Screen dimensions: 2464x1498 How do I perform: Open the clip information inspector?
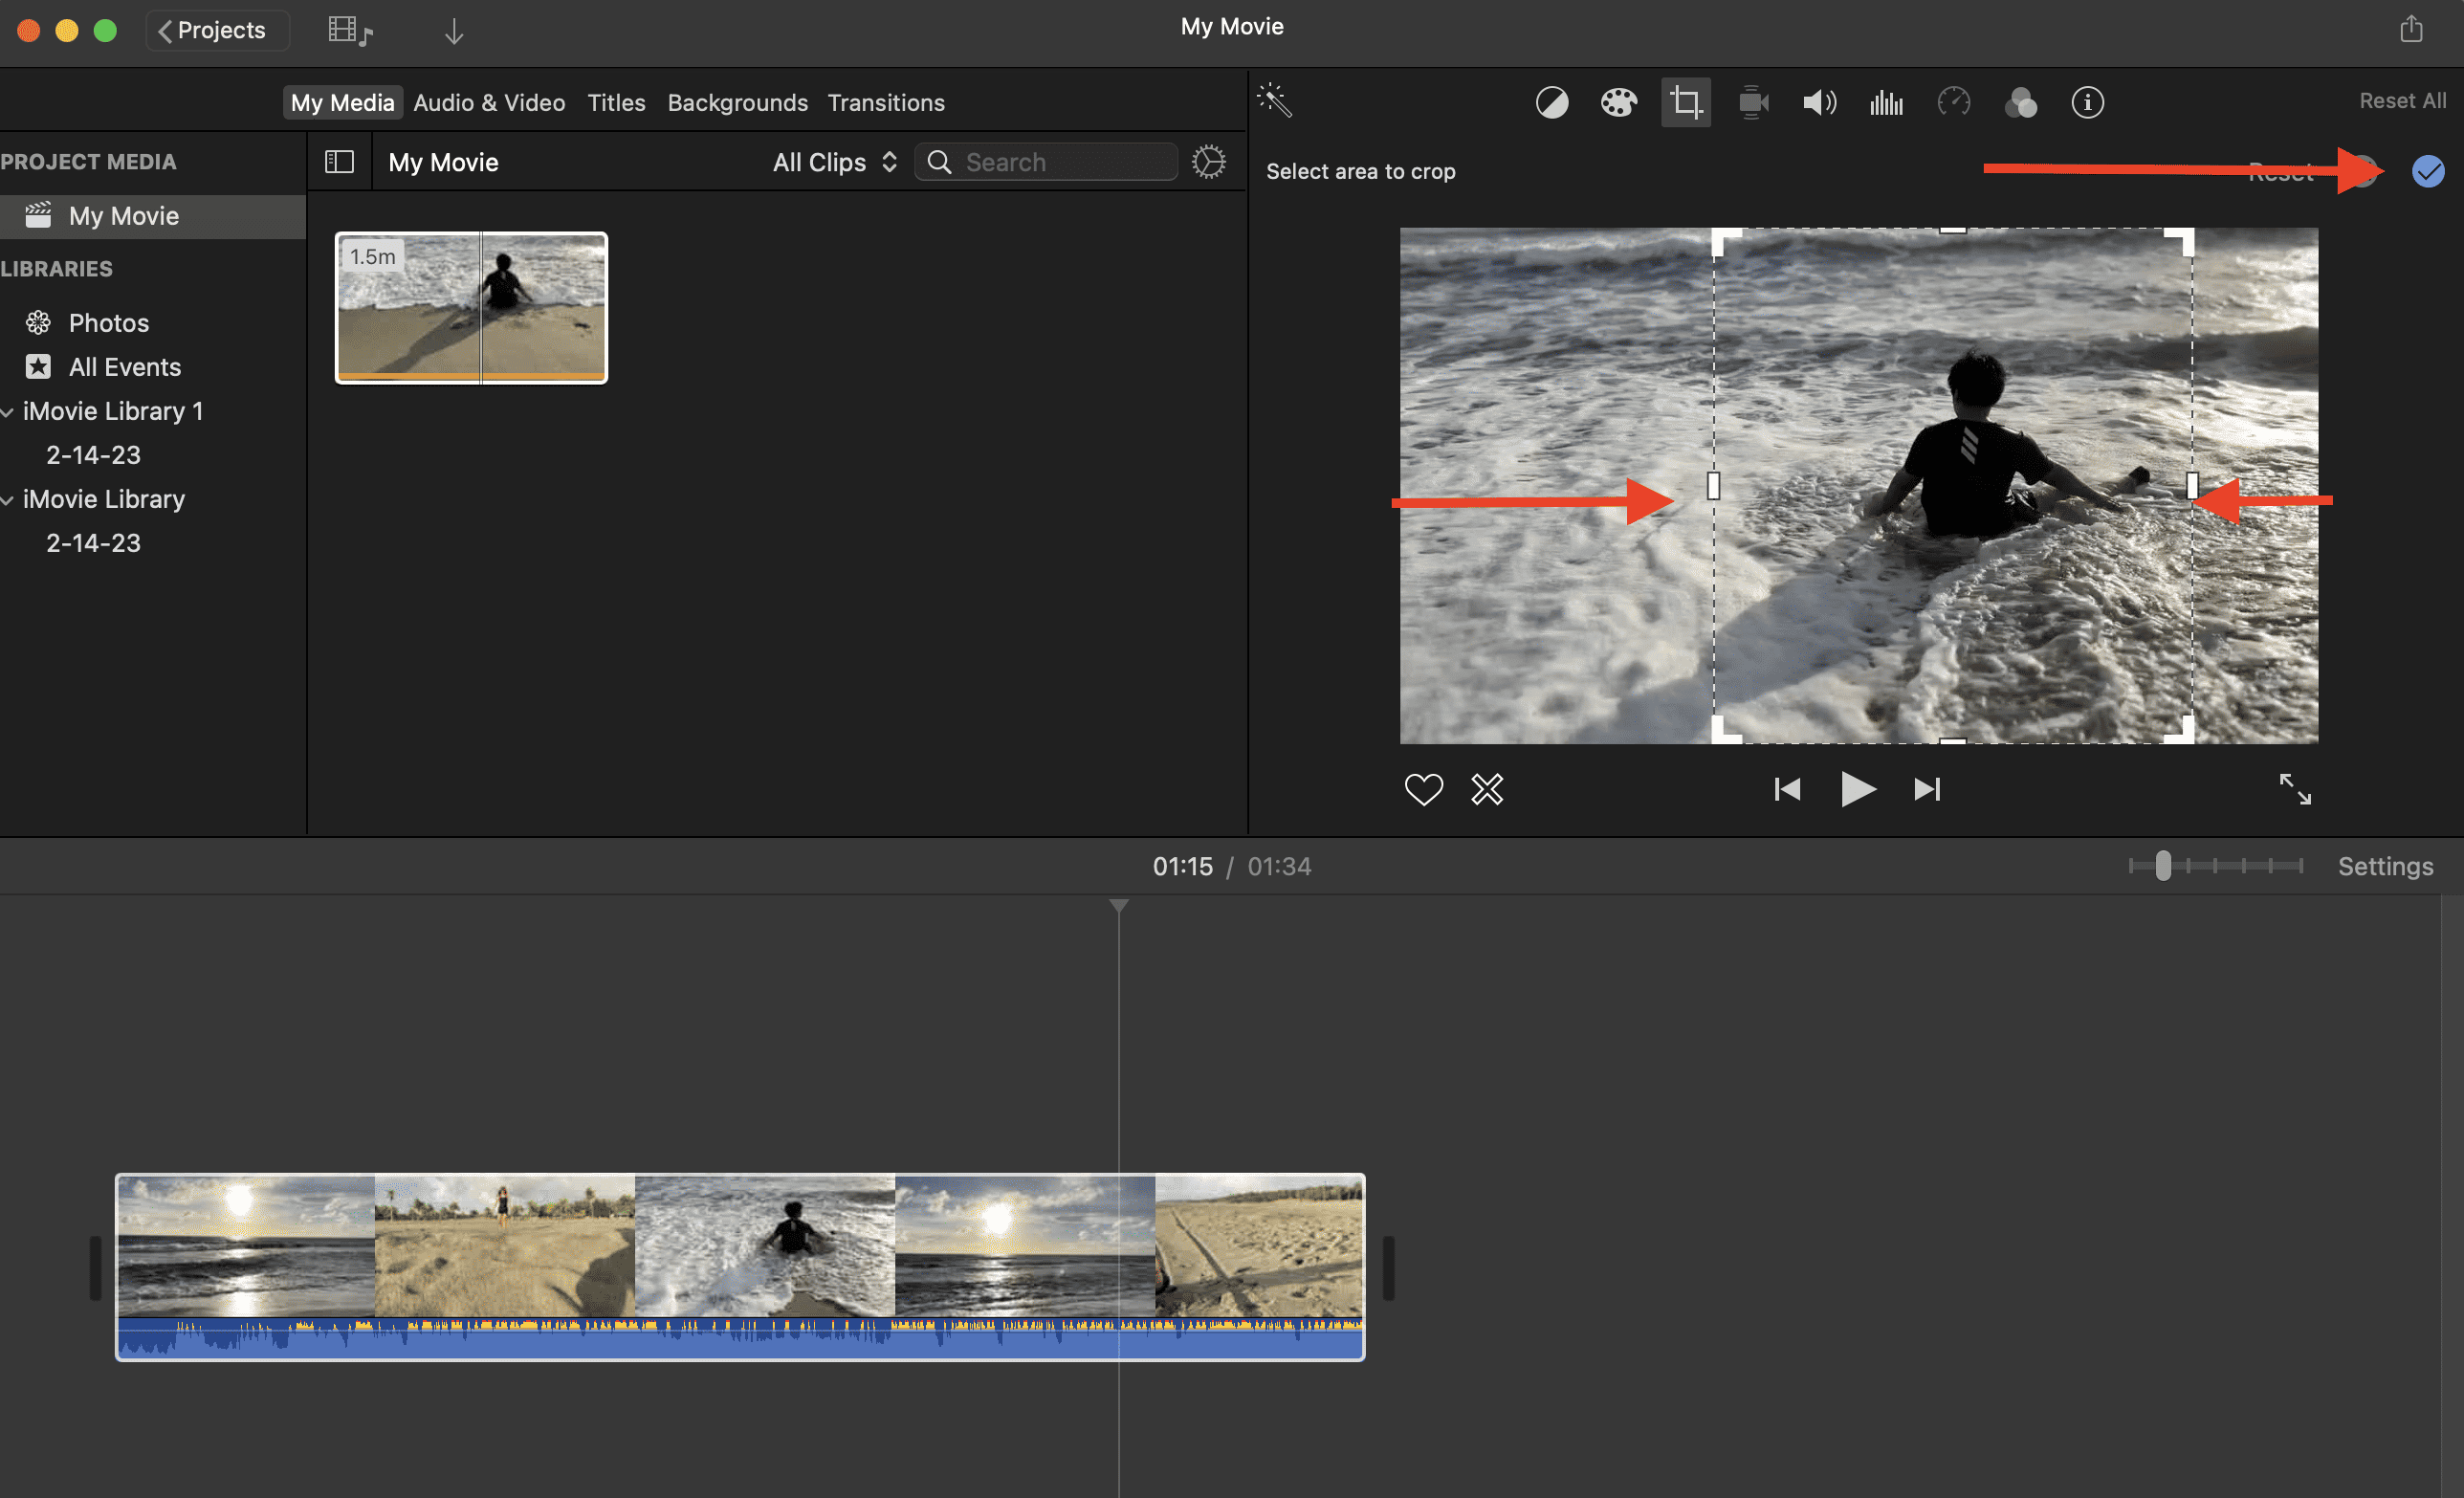coord(2087,102)
